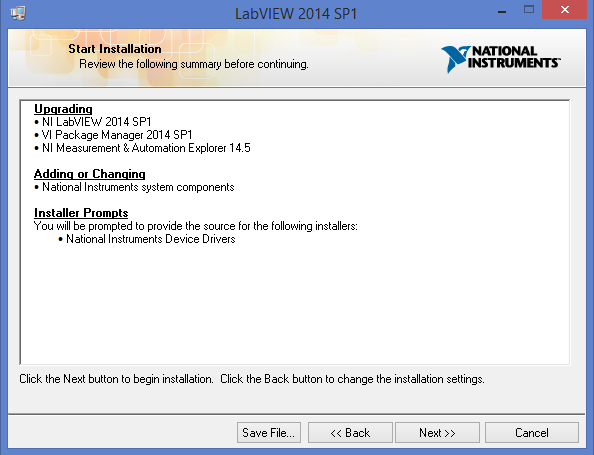Screen dimensions: 594x455
Task: Cancel the LabVIEW installation
Action: click(531, 433)
